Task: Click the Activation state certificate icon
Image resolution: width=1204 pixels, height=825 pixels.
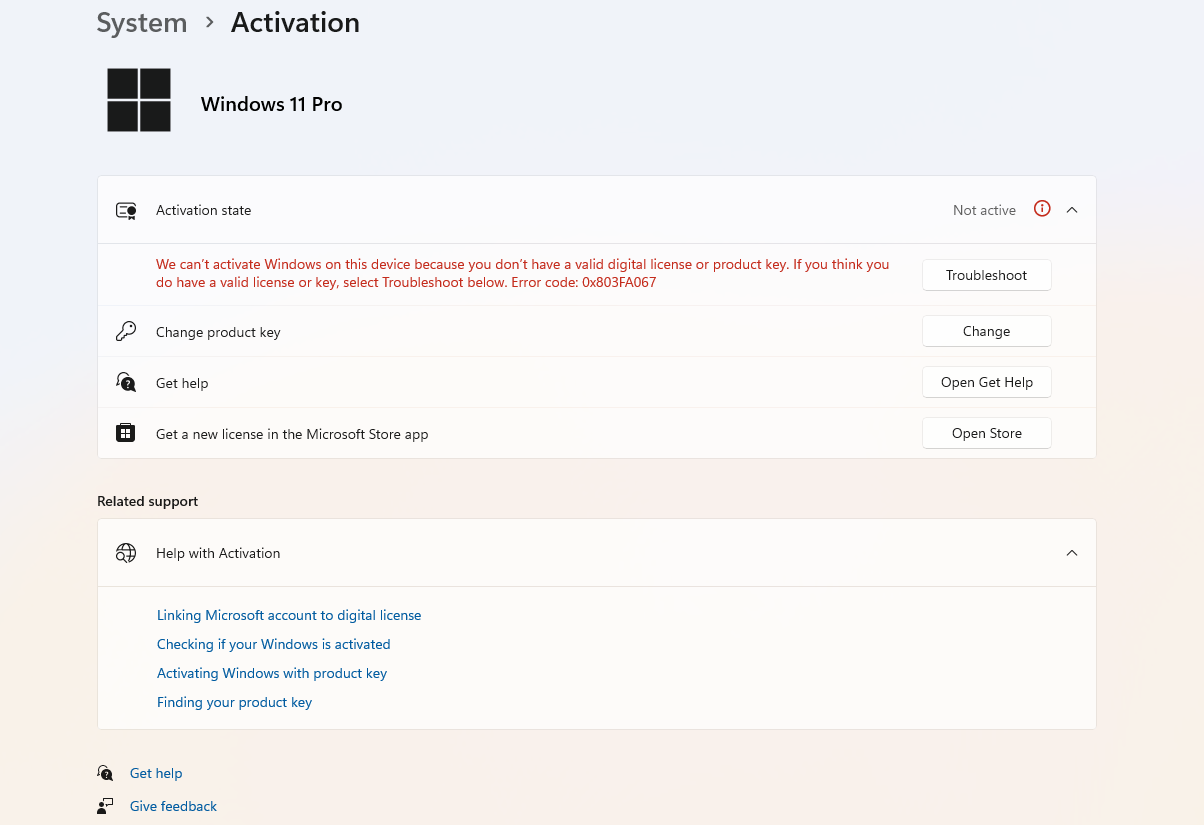Action: [125, 210]
